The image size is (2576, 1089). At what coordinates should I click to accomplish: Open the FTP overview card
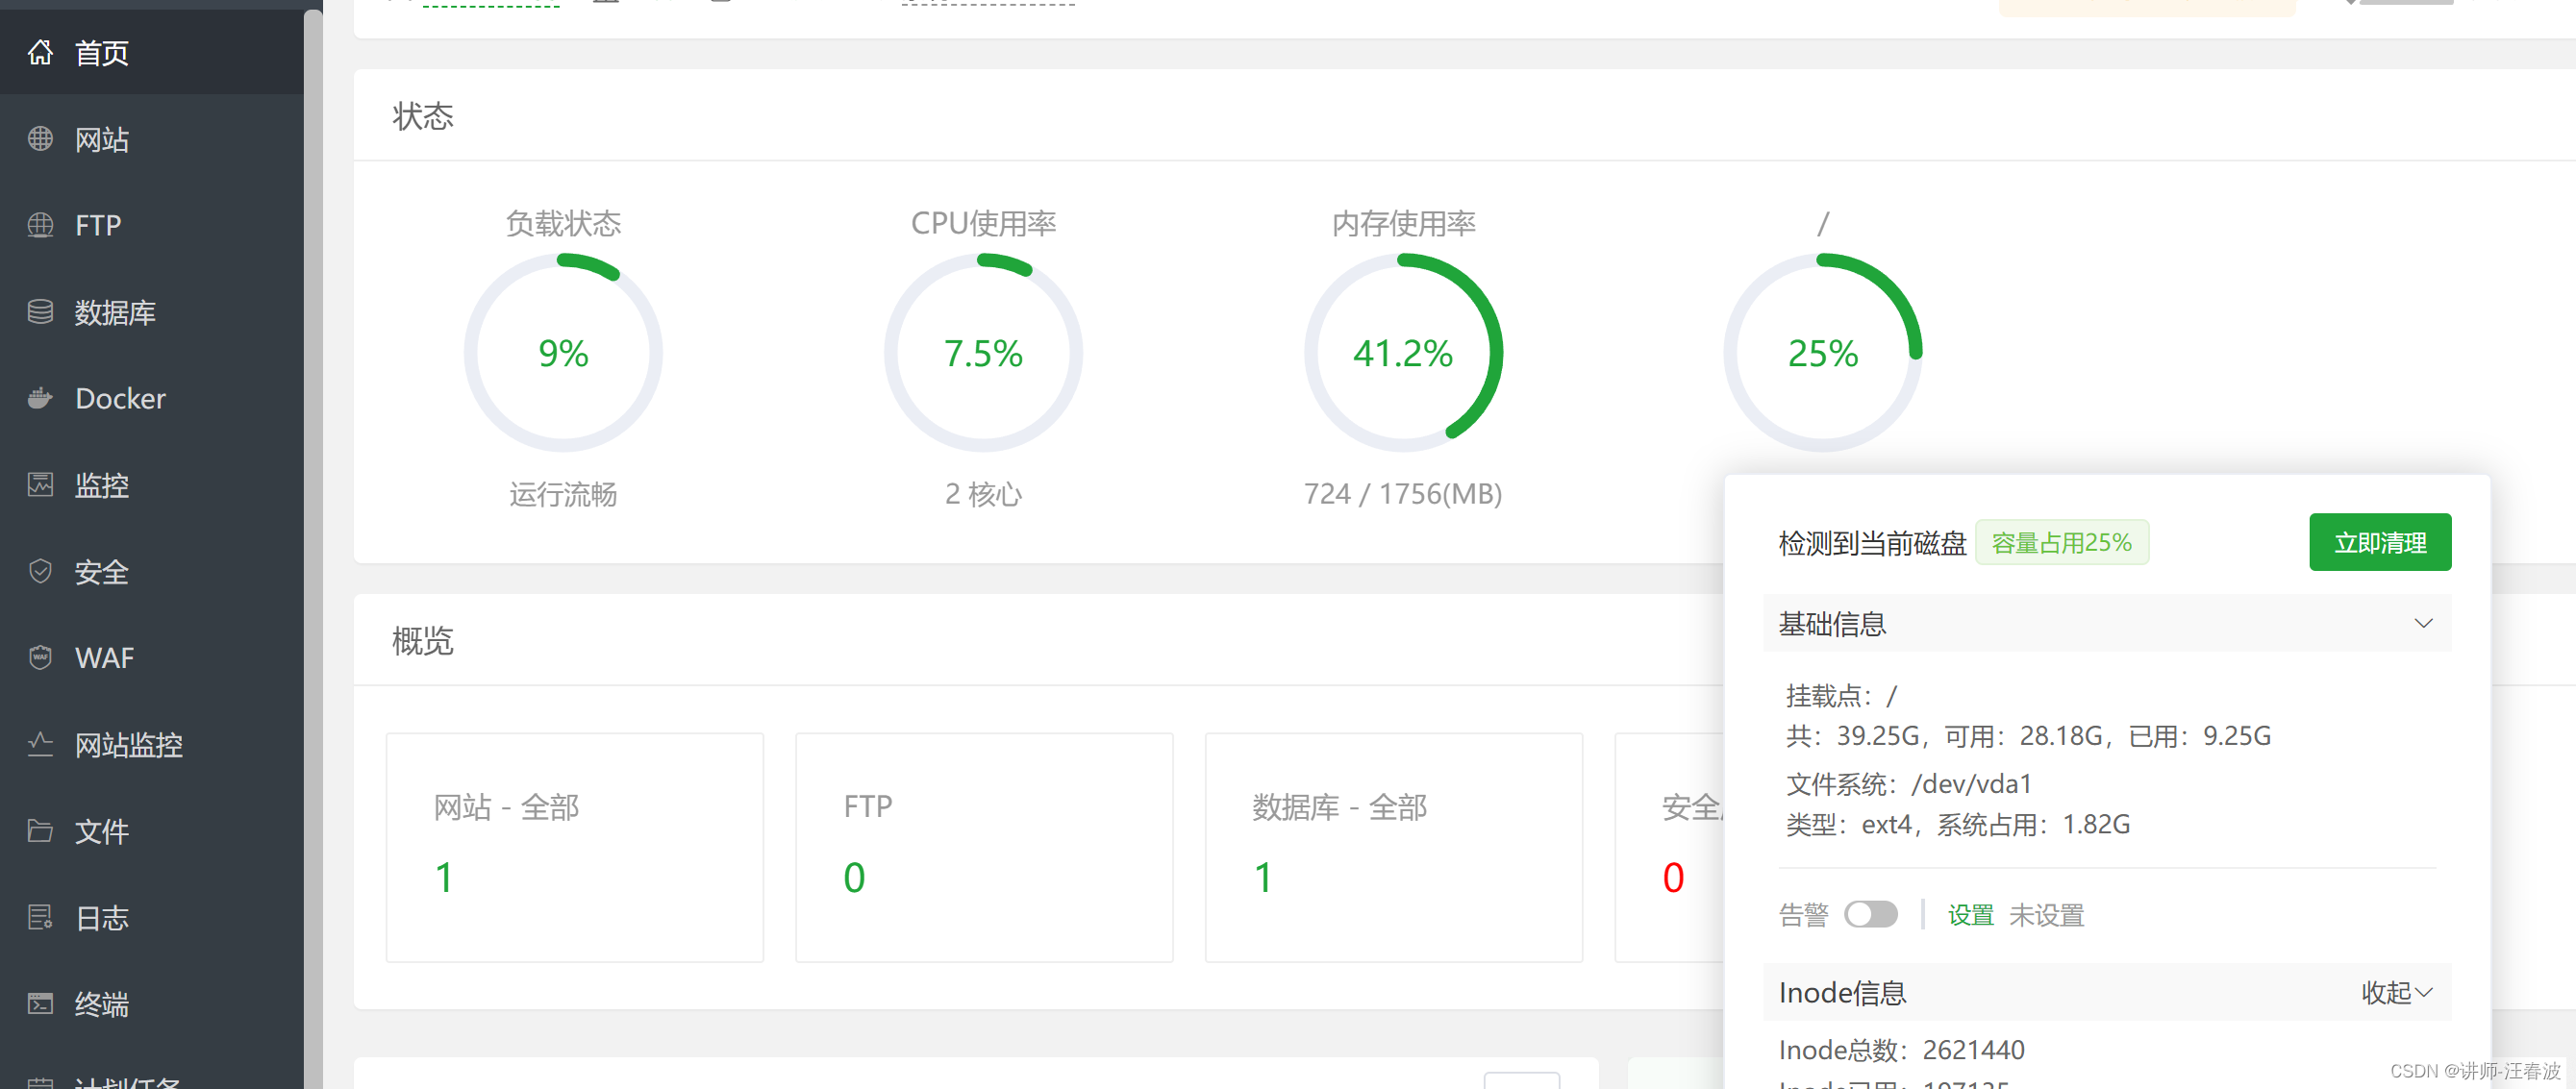click(984, 847)
